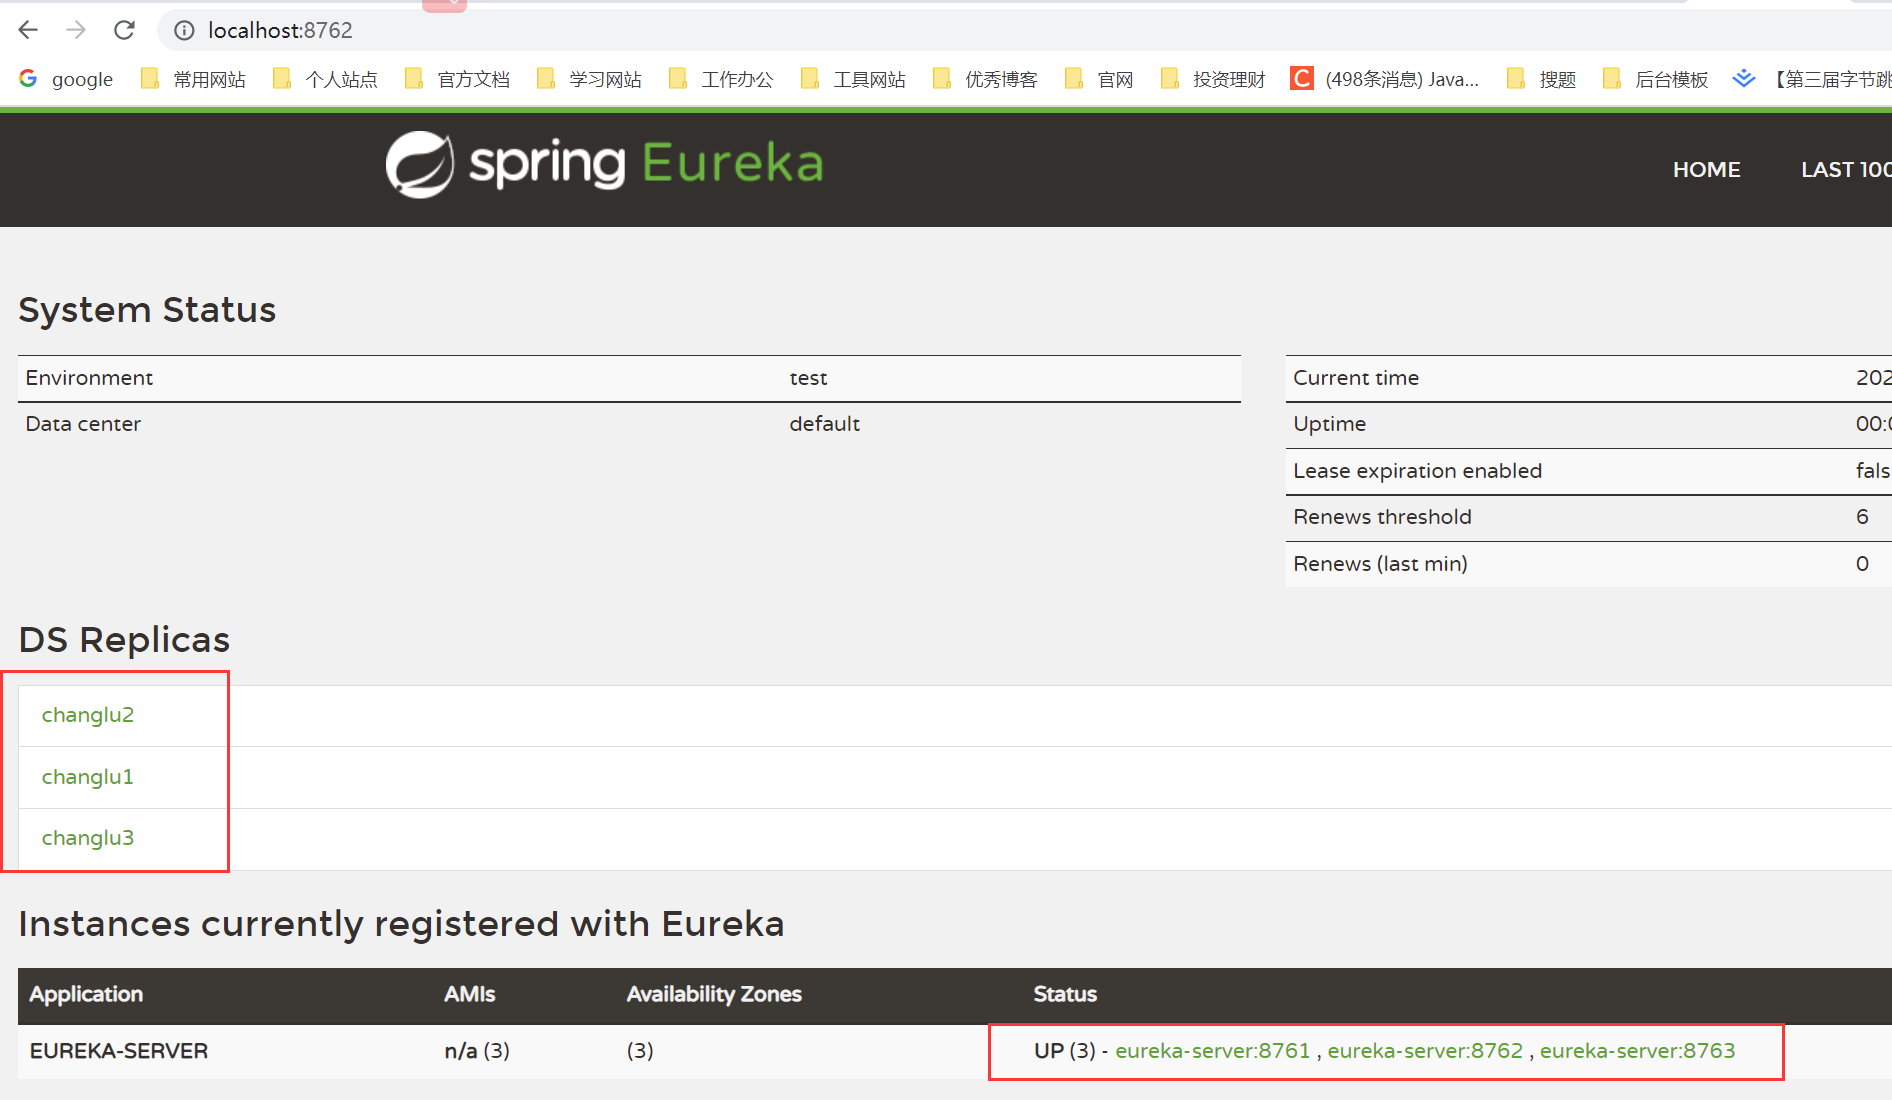Go to HOME in Eureka navigation
The image size is (1892, 1100).
[x=1707, y=170]
